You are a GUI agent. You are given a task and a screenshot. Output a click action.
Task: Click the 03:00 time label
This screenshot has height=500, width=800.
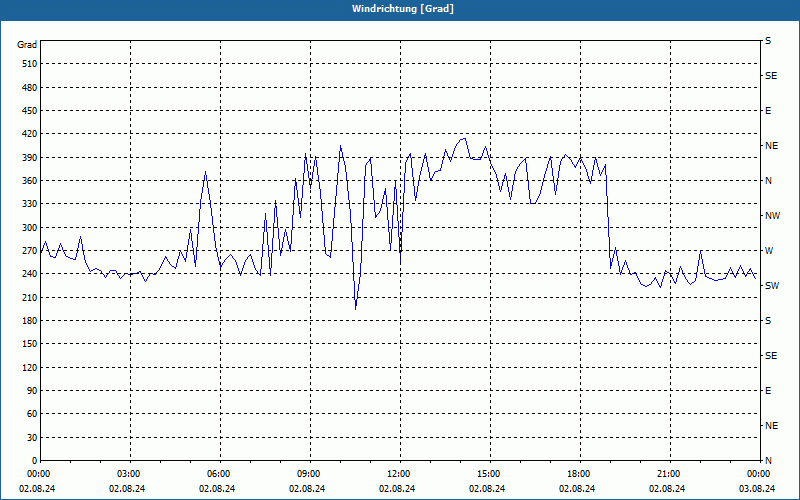coord(128,474)
